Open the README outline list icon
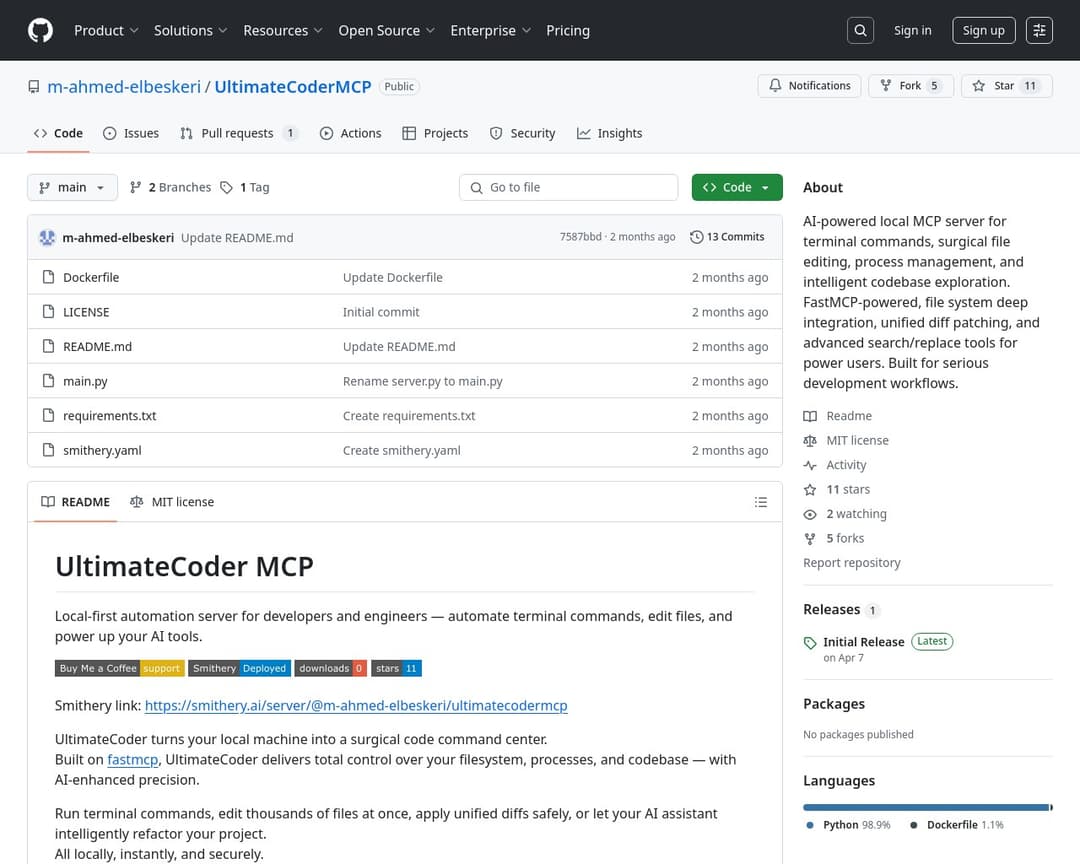1080x864 pixels. [760, 502]
